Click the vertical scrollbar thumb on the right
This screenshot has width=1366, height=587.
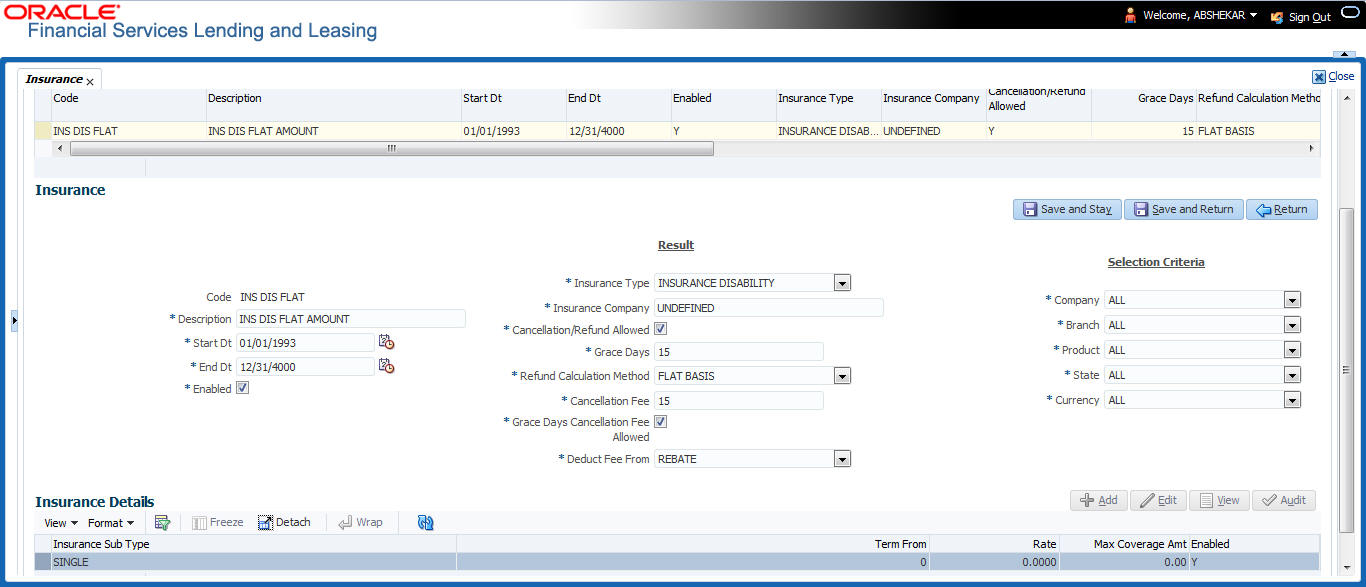click(x=1346, y=369)
